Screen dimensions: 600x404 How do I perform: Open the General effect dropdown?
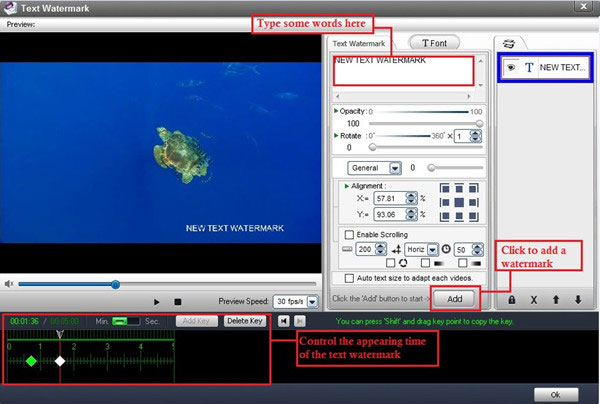click(x=395, y=168)
